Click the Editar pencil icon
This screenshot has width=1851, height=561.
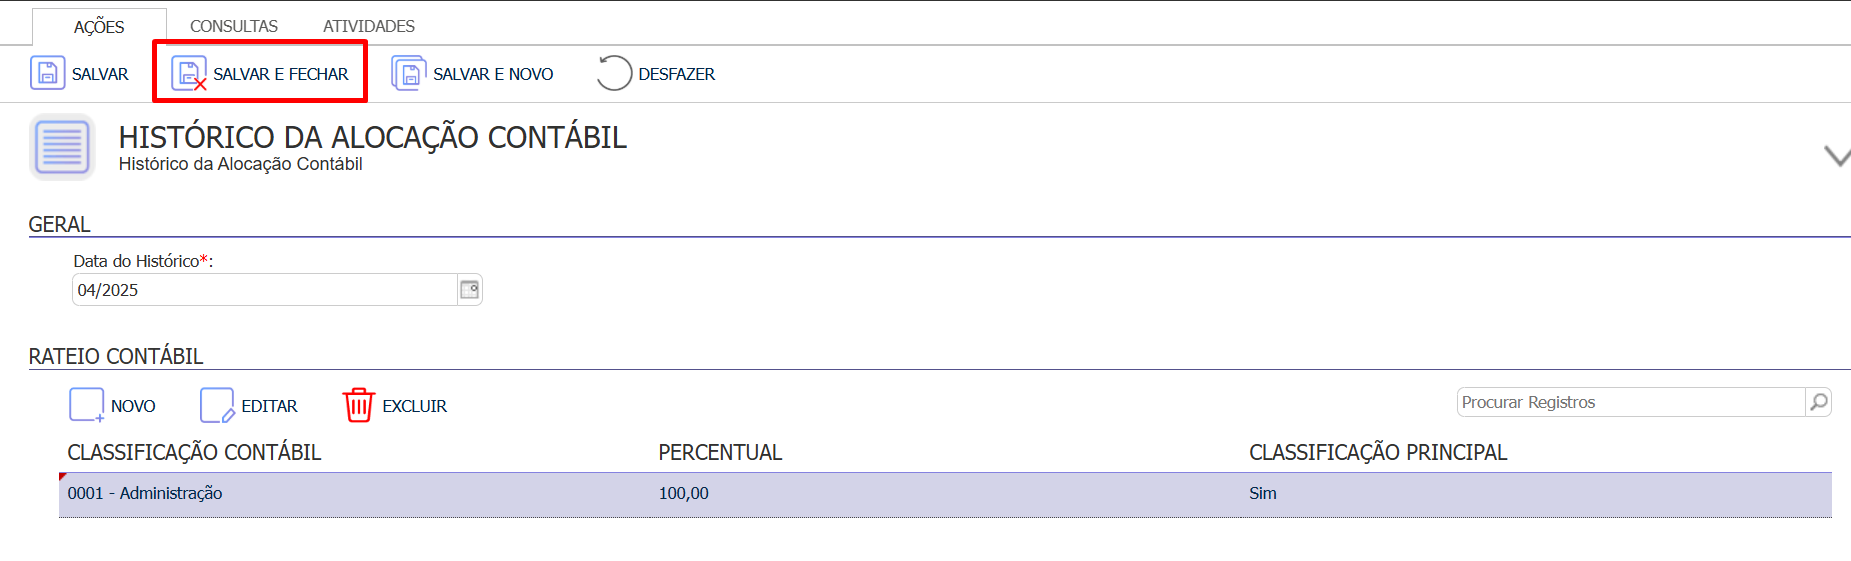[217, 405]
